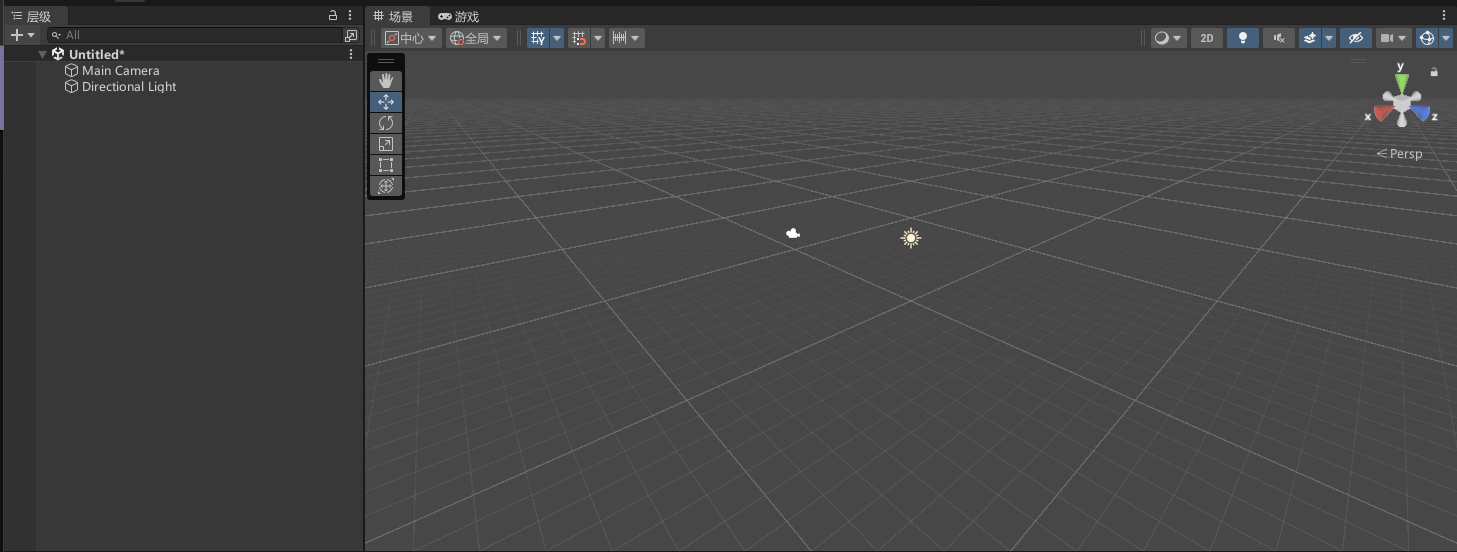Select the combined Transform tool
This screenshot has height=552, width=1457.
(x=386, y=186)
